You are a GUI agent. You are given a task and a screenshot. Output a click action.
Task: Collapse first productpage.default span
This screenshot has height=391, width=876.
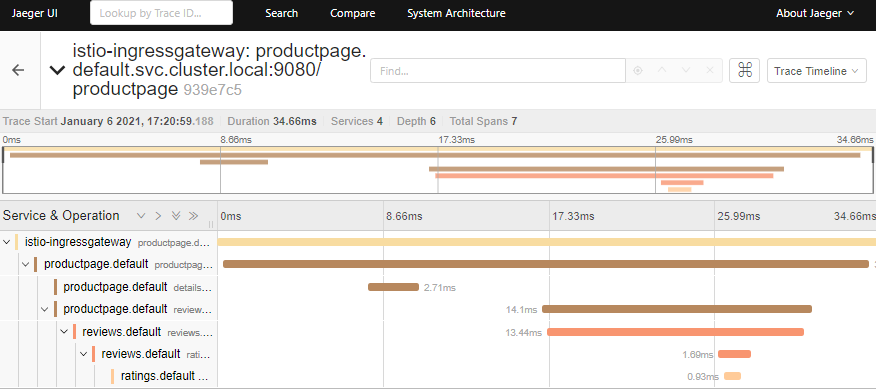(x=26, y=264)
